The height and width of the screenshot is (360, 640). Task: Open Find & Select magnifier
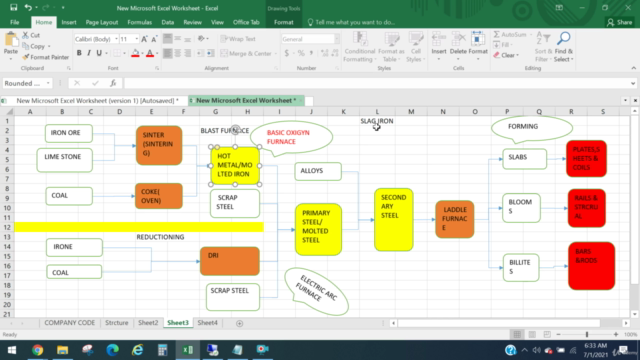pyautogui.click(x=564, y=47)
